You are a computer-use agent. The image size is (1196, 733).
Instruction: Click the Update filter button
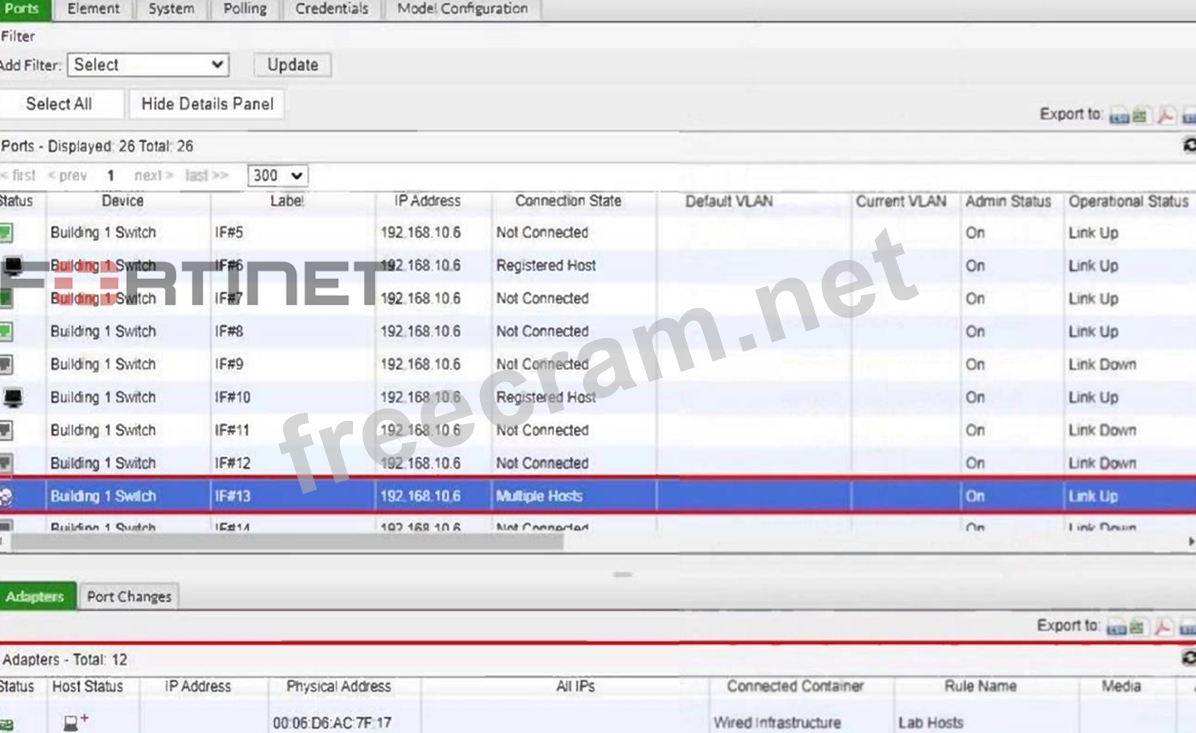pyautogui.click(x=292, y=65)
